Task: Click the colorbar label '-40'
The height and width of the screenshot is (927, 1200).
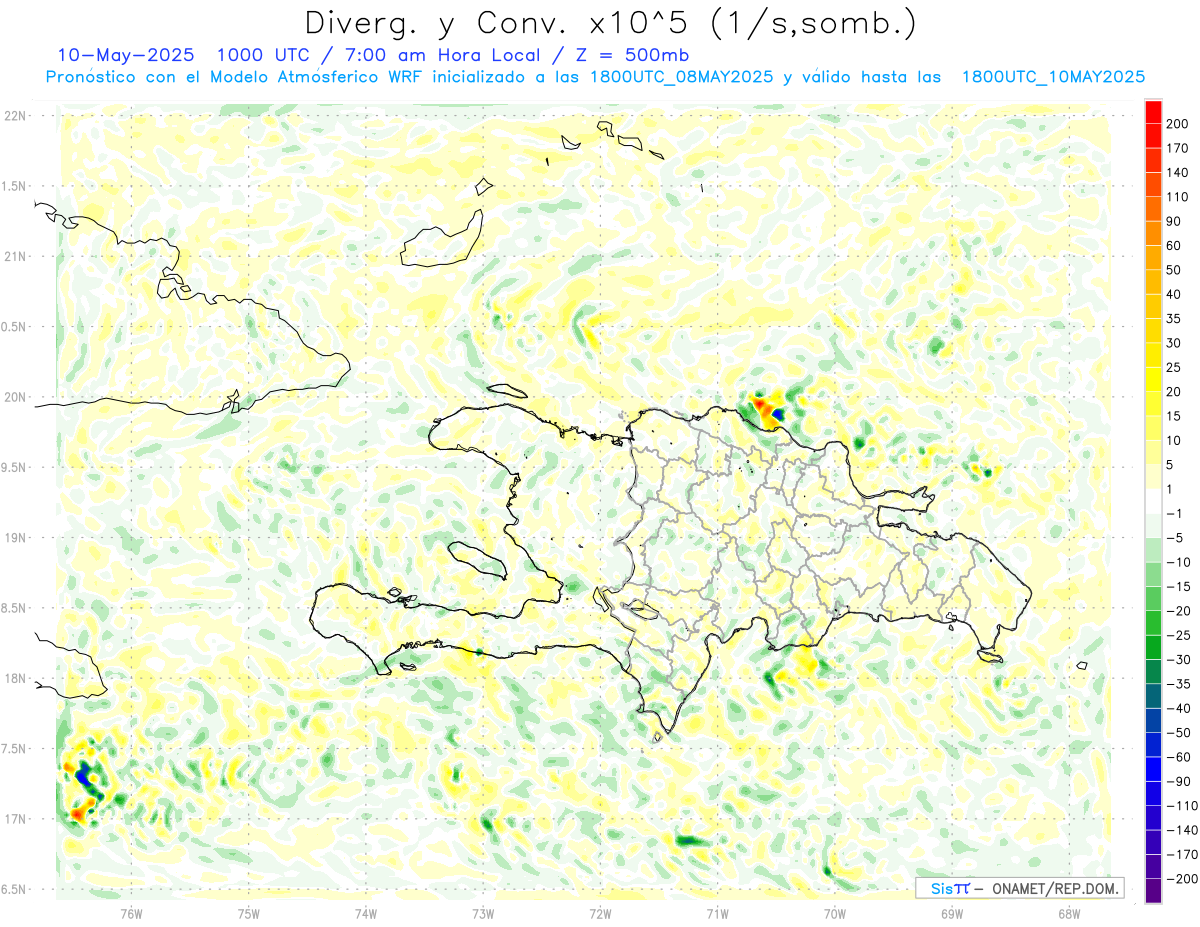Action: [x=1178, y=709]
